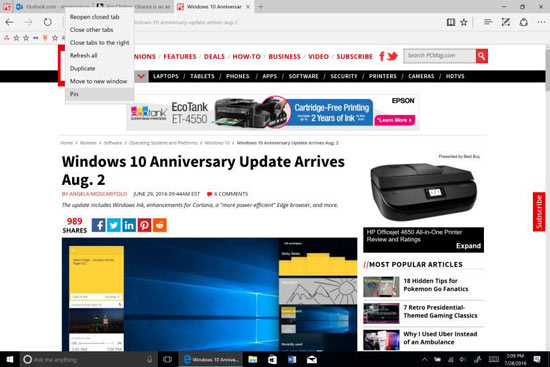Visit PCMag Twitter bird icon in header
This screenshot has height=367, width=550.
point(392,56)
